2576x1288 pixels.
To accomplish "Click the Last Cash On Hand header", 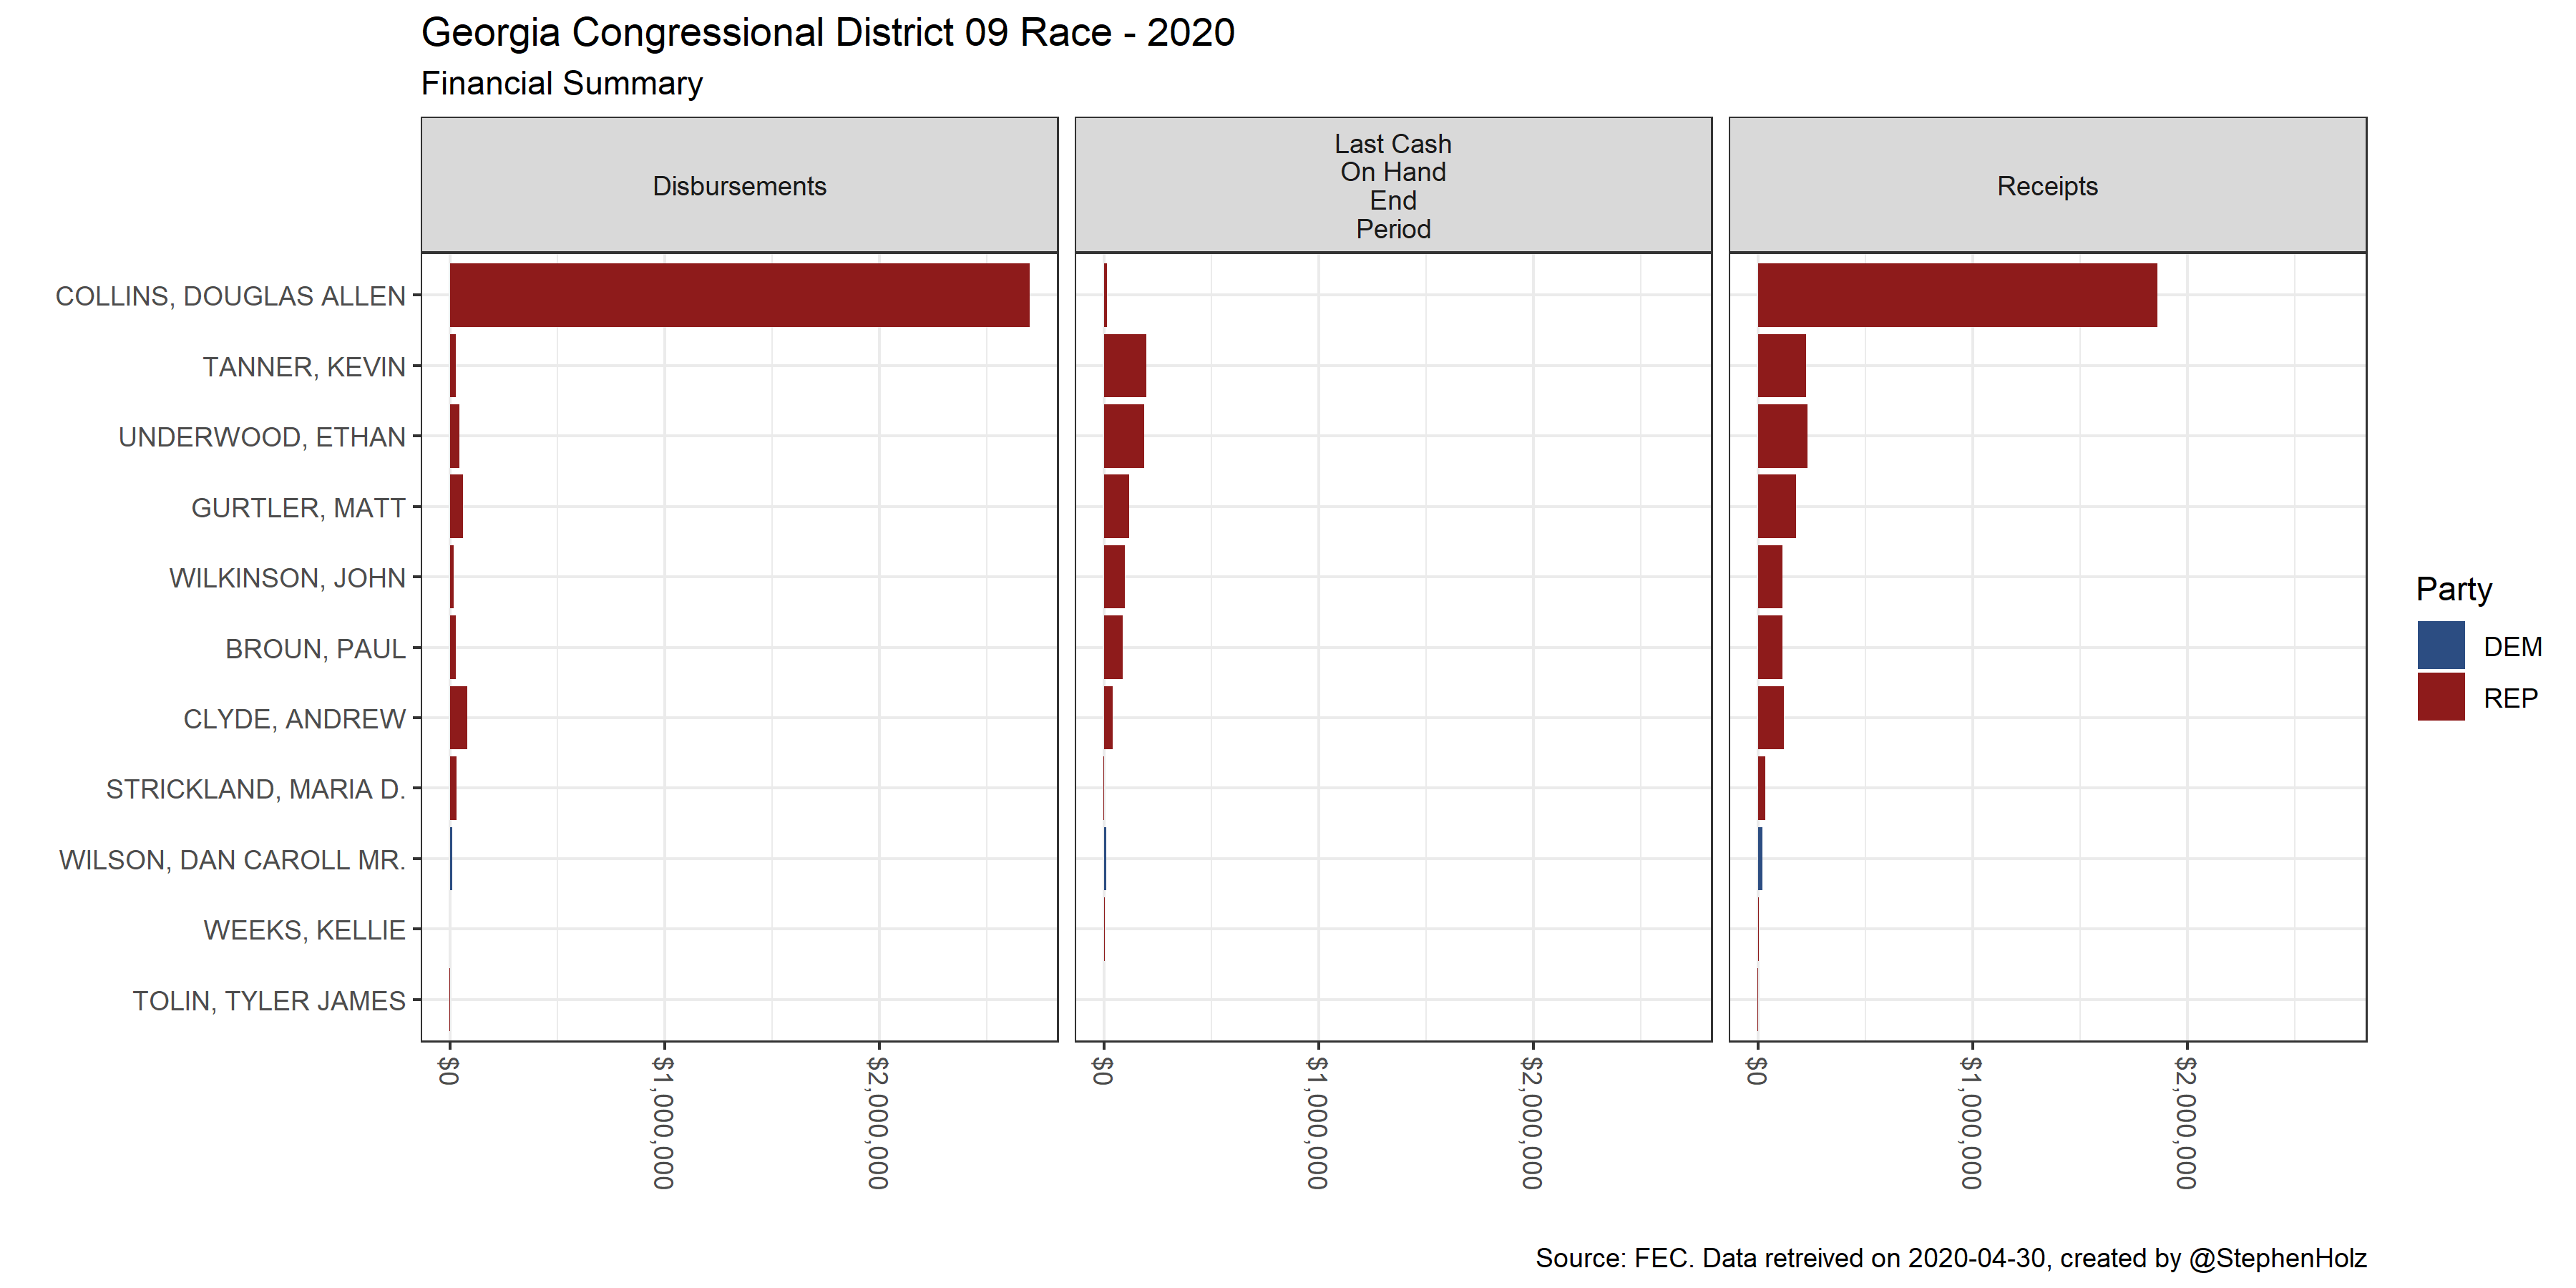I will (1392, 186).
